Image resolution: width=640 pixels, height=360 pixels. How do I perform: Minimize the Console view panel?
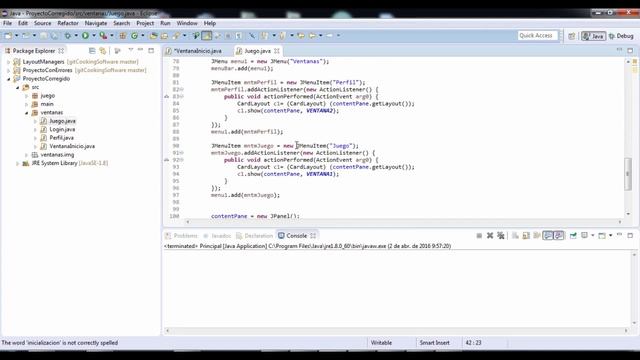tap(619, 235)
